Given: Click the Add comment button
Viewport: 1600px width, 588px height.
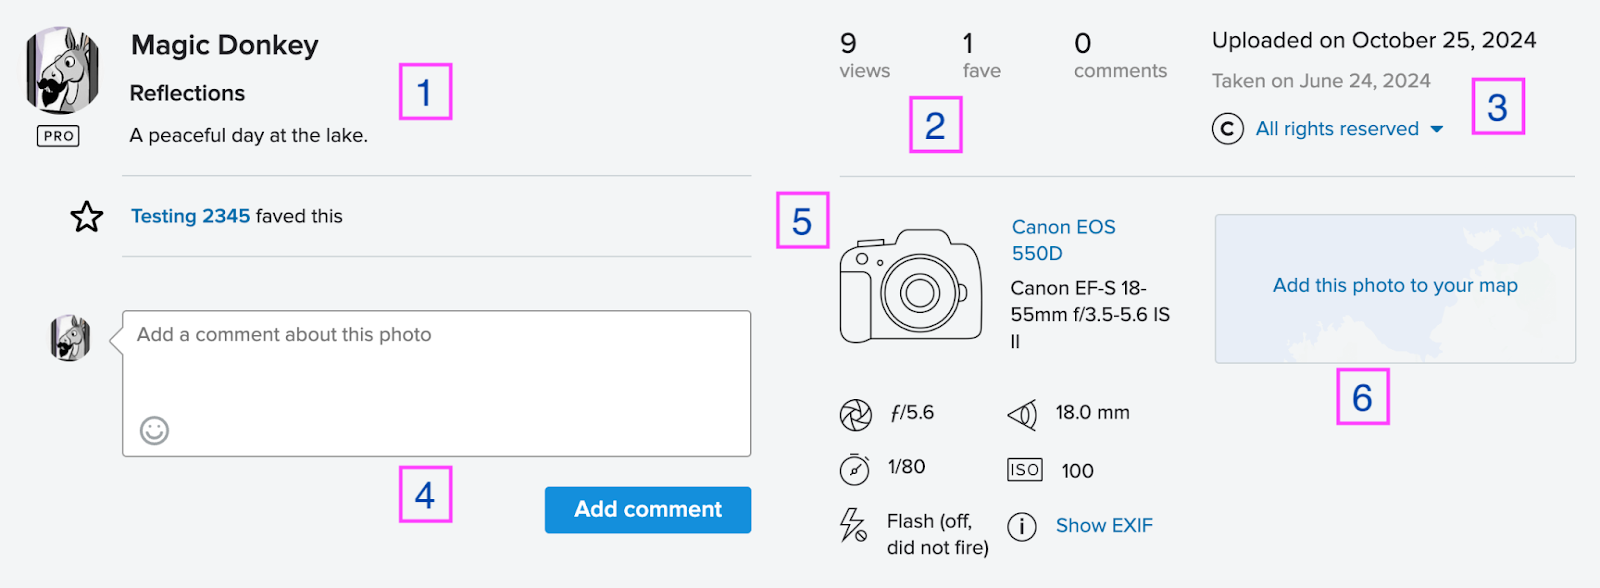Looking at the screenshot, I should [647, 510].
